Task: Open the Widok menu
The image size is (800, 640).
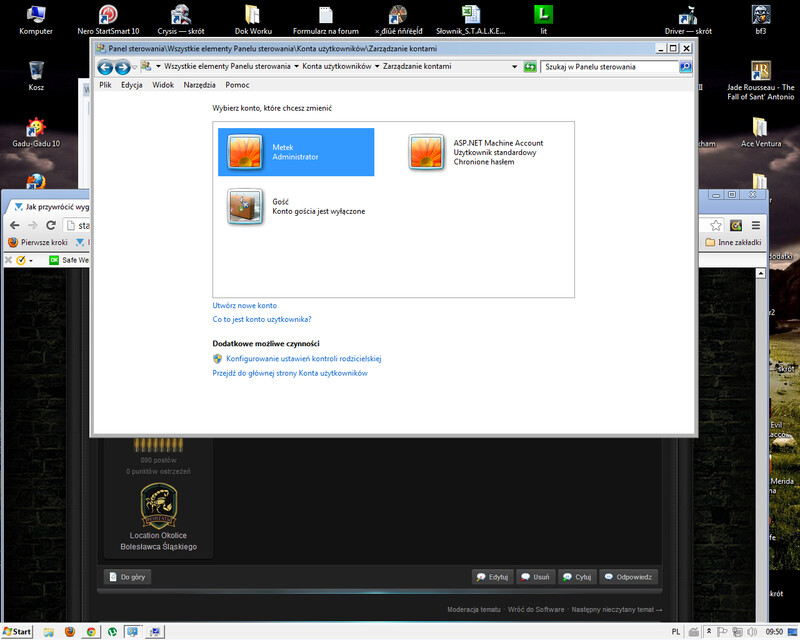Action: point(163,85)
